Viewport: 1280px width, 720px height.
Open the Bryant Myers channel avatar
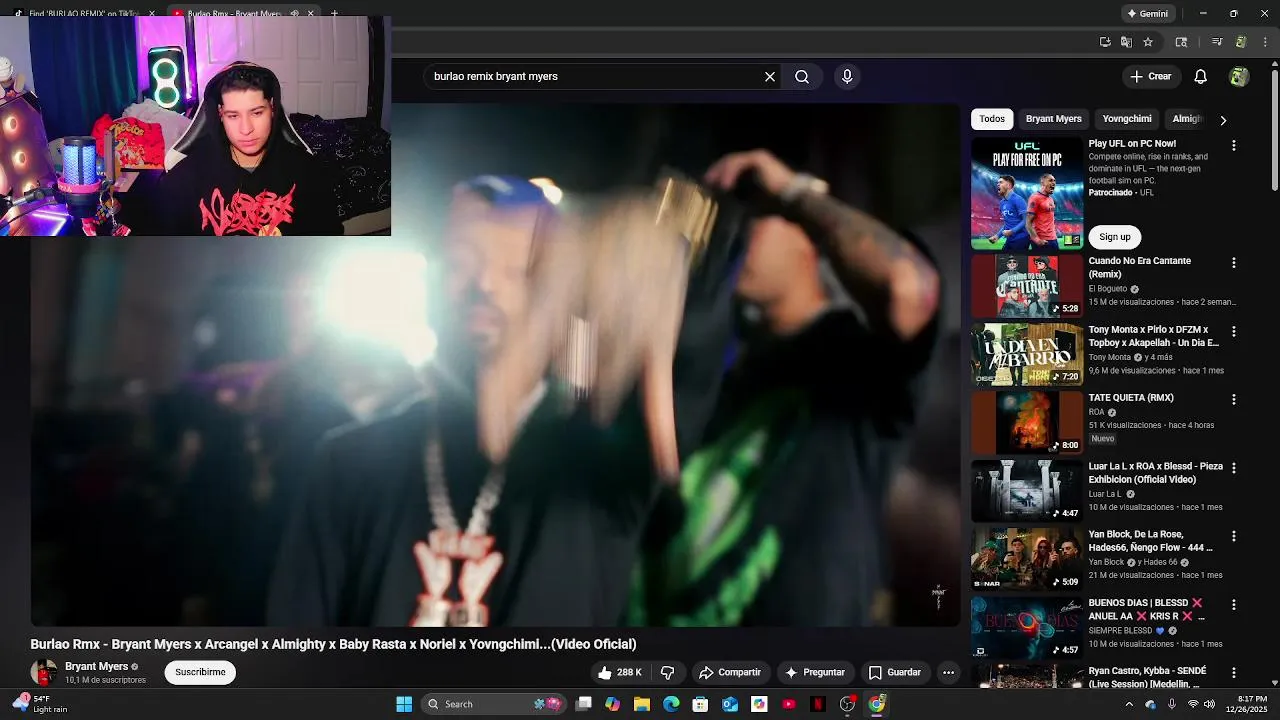(x=43, y=672)
